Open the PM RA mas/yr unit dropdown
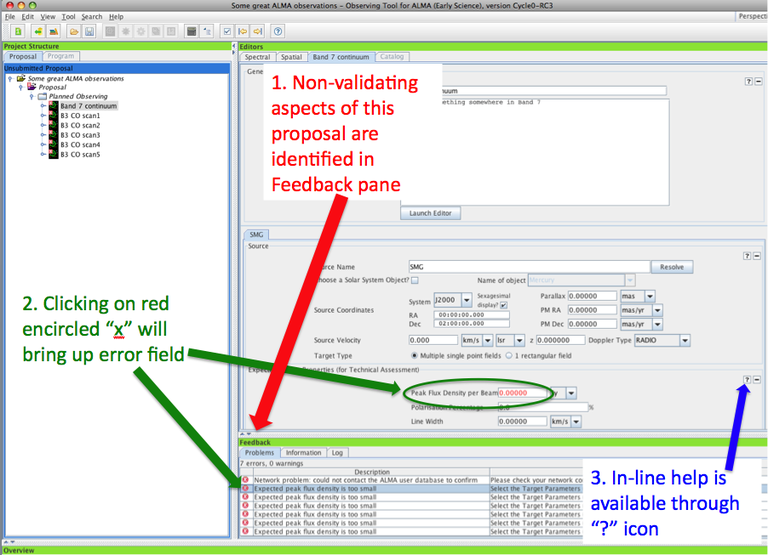 657,310
